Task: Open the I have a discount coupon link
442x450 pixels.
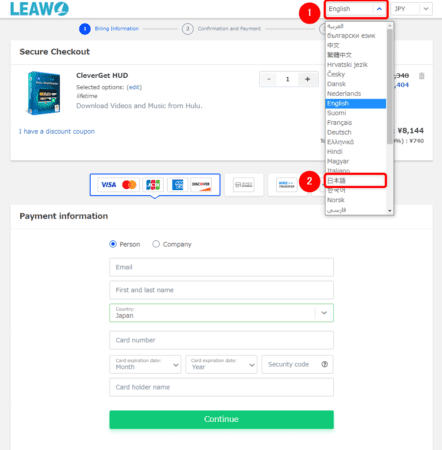Action: click(x=57, y=131)
